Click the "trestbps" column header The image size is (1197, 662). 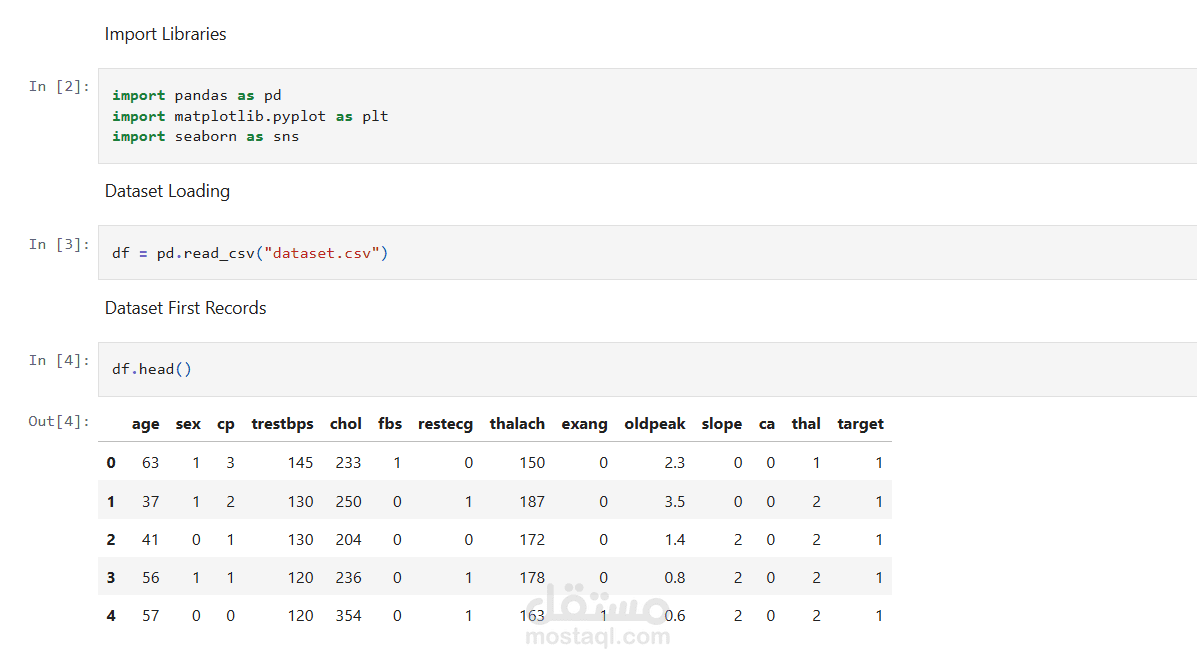click(282, 424)
